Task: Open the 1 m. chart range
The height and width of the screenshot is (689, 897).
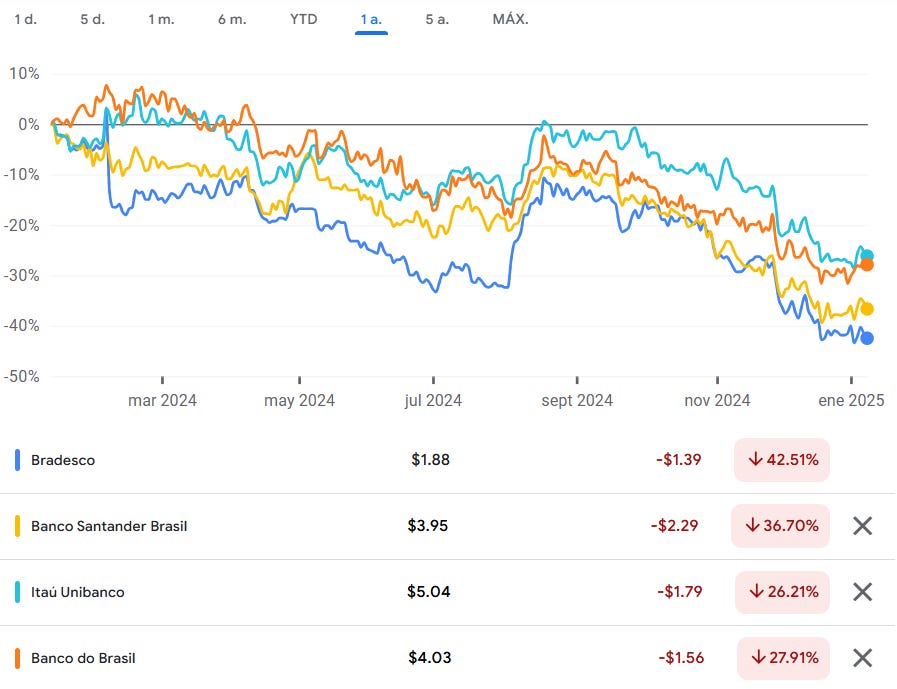Action: [161, 19]
